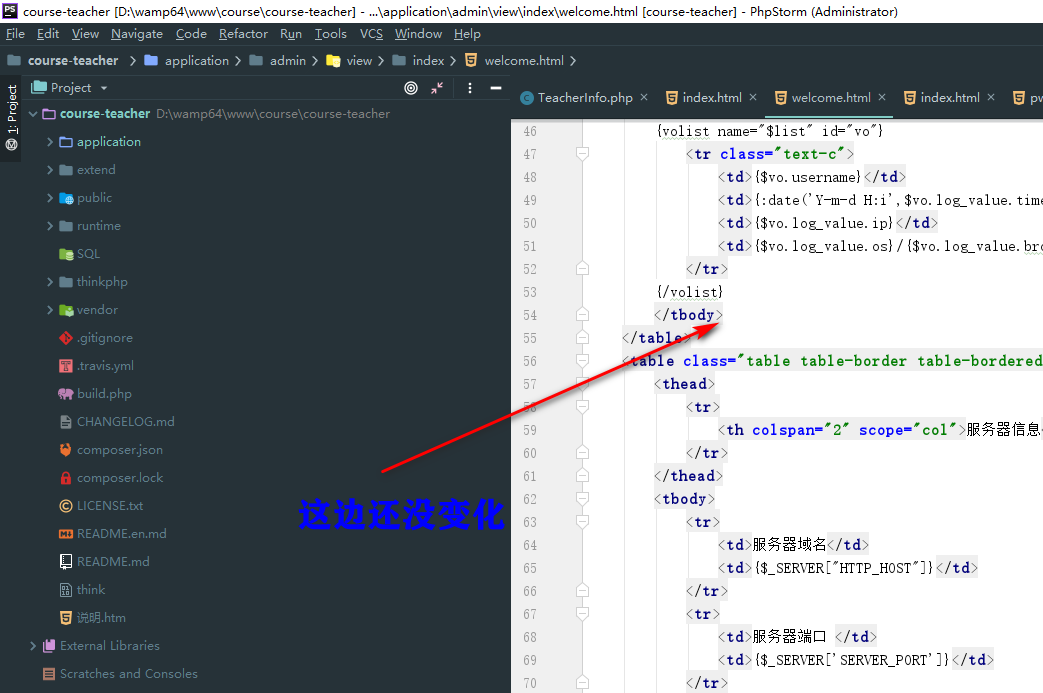
Task: Expand the runtime folder
Action: click(50, 225)
